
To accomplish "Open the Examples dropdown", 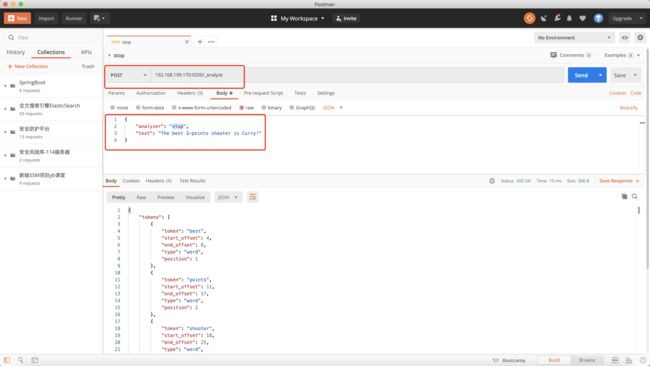I will [622, 55].
